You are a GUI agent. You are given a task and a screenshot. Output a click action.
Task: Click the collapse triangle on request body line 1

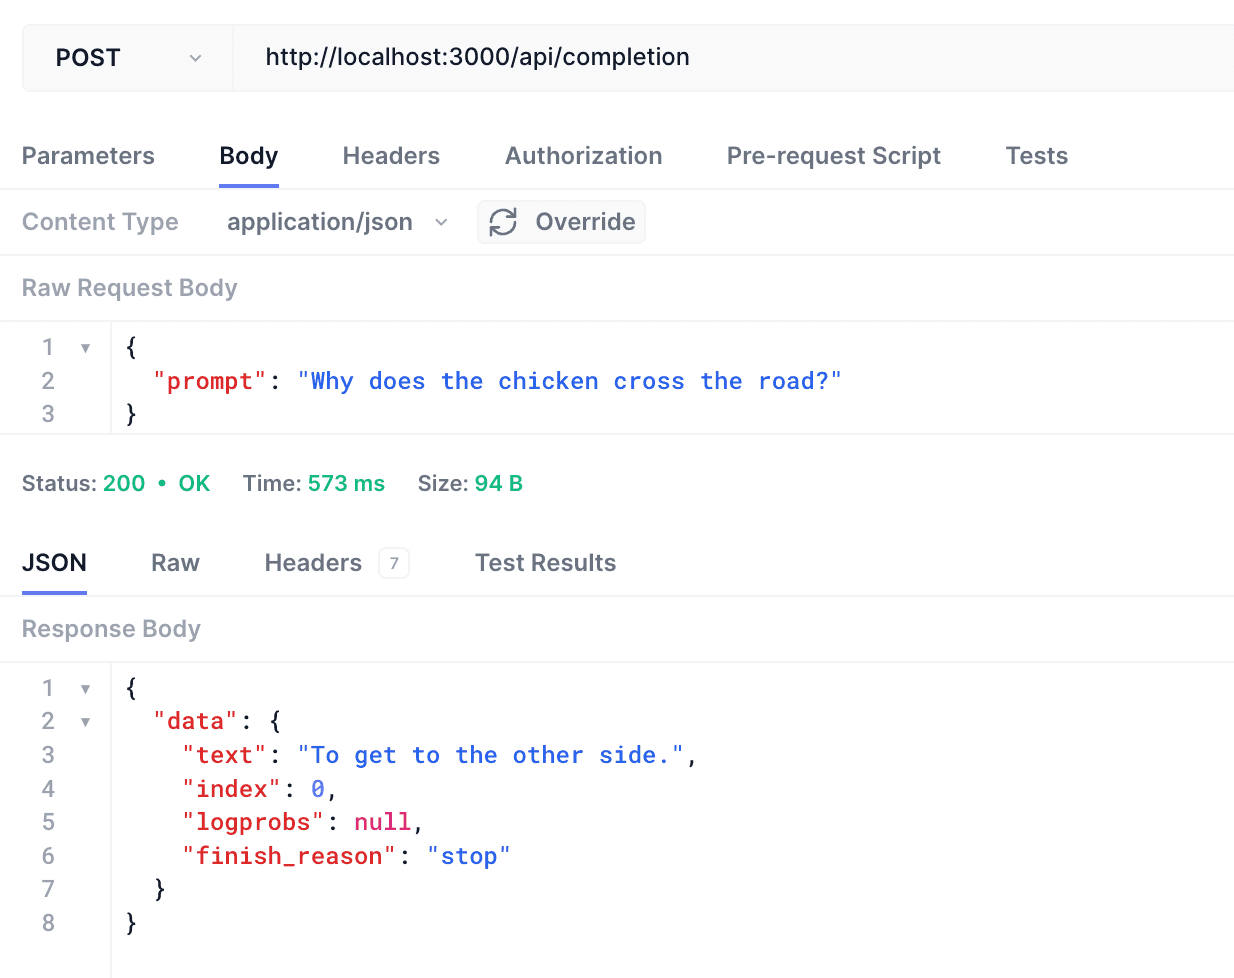coord(85,346)
